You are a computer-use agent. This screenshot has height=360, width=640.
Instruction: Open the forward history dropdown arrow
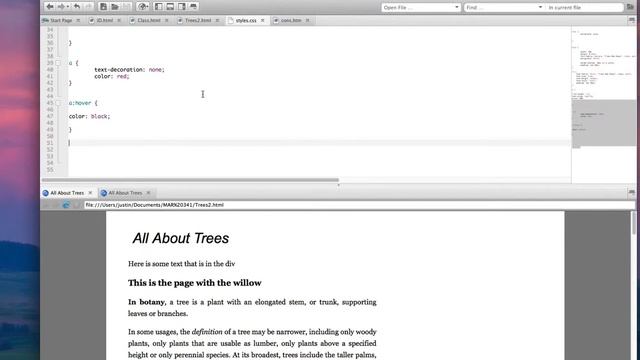coord(68,7)
